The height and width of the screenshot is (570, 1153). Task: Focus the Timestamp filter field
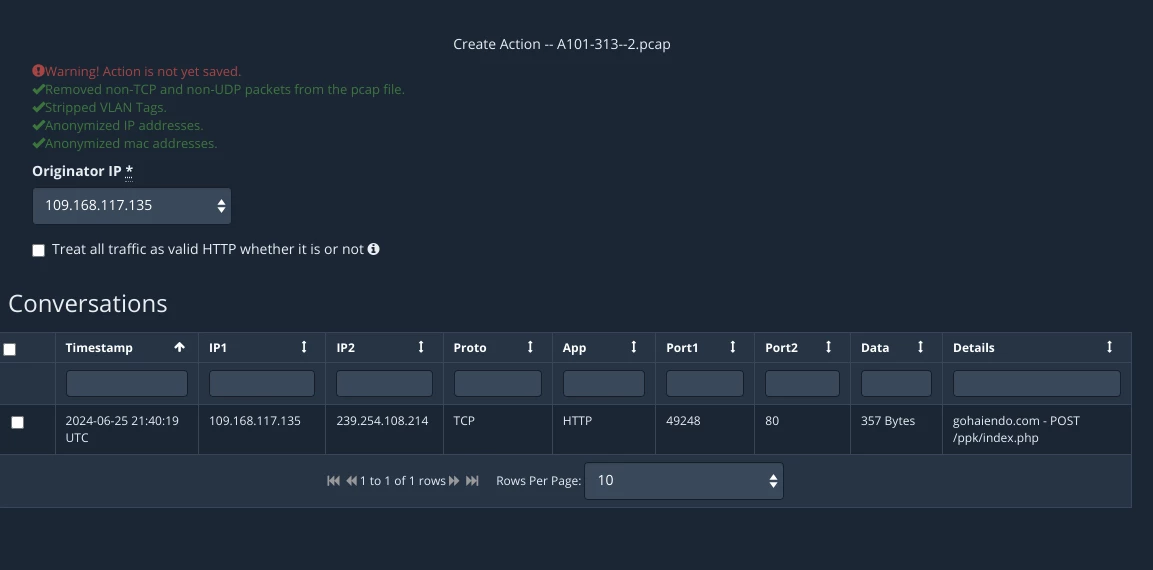(x=126, y=384)
